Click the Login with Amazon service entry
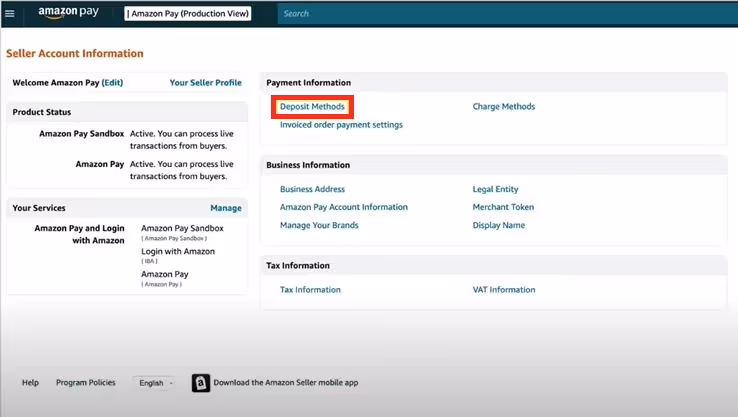This screenshot has height=417, width=738. pyautogui.click(x=178, y=252)
